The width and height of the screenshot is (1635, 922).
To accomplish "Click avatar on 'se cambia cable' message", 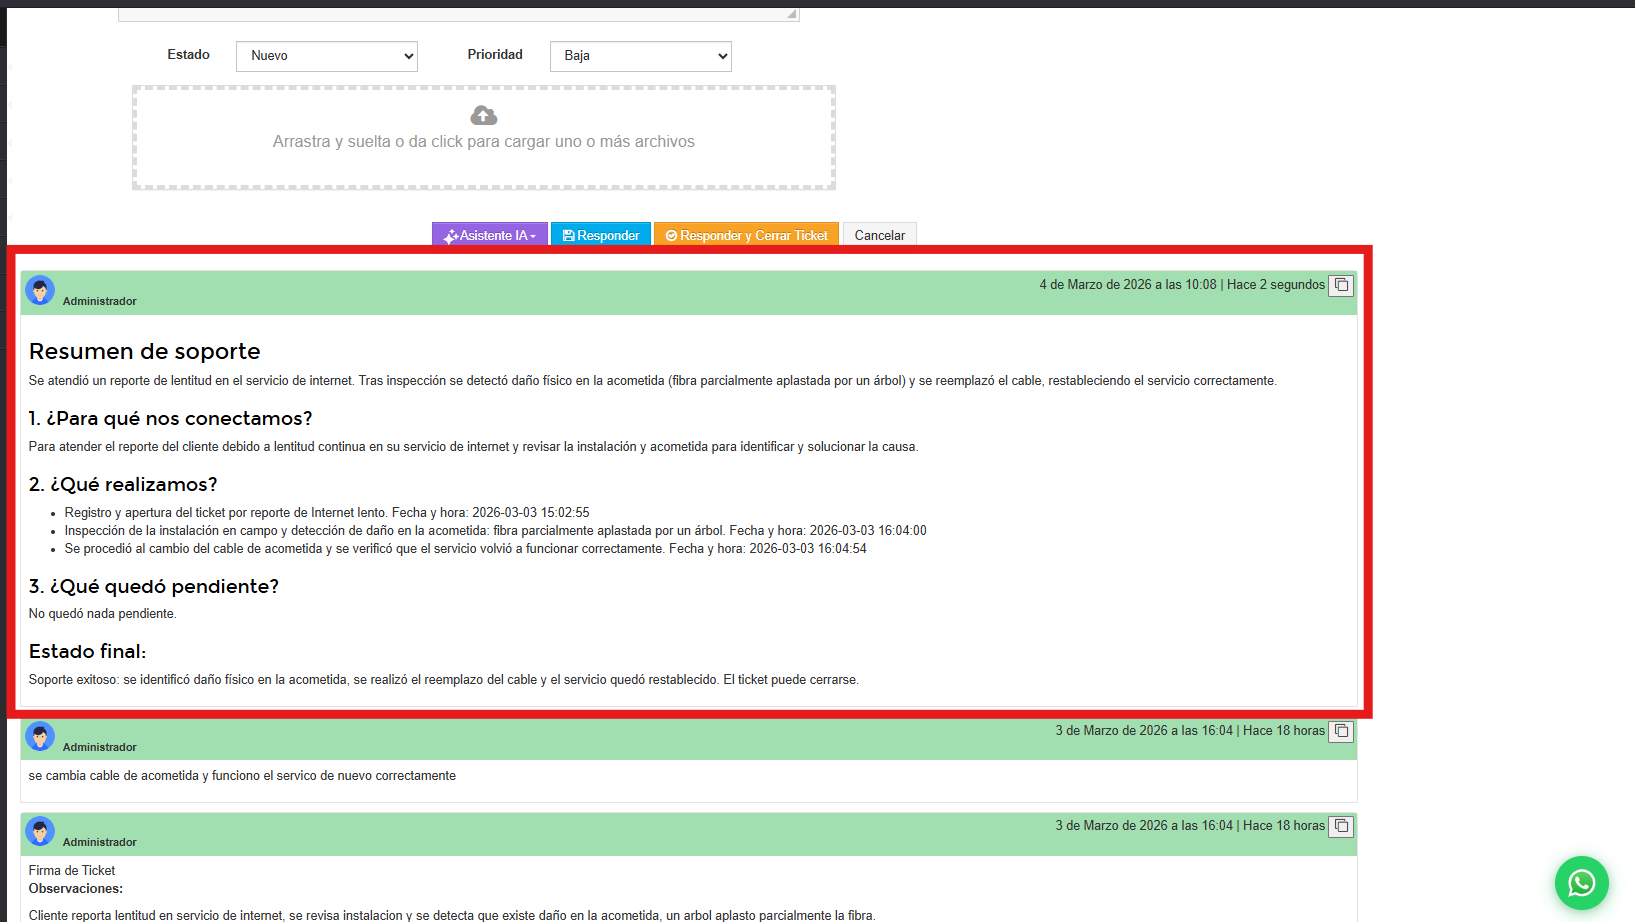I will (x=40, y=737).
